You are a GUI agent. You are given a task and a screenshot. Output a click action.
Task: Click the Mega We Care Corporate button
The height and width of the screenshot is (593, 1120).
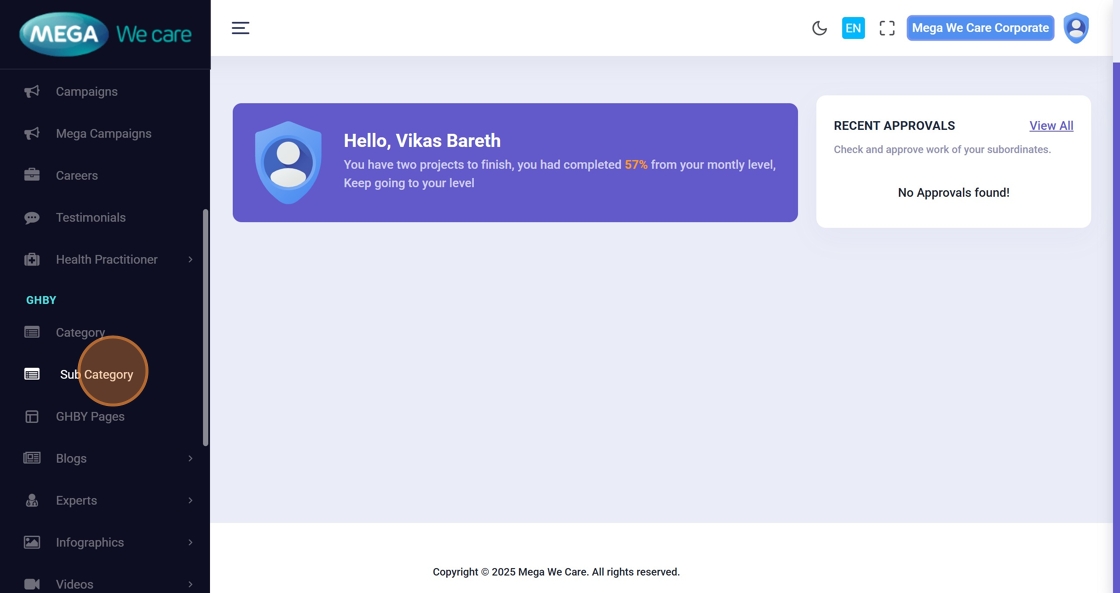(x=980, y=28)
